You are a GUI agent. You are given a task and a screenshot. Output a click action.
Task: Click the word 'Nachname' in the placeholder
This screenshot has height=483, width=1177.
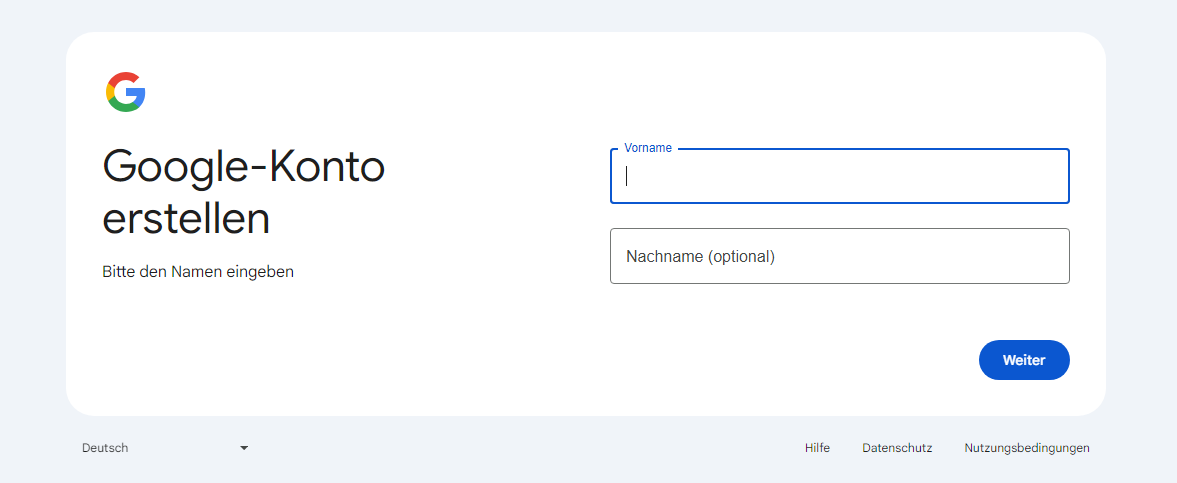click(665, 256)
